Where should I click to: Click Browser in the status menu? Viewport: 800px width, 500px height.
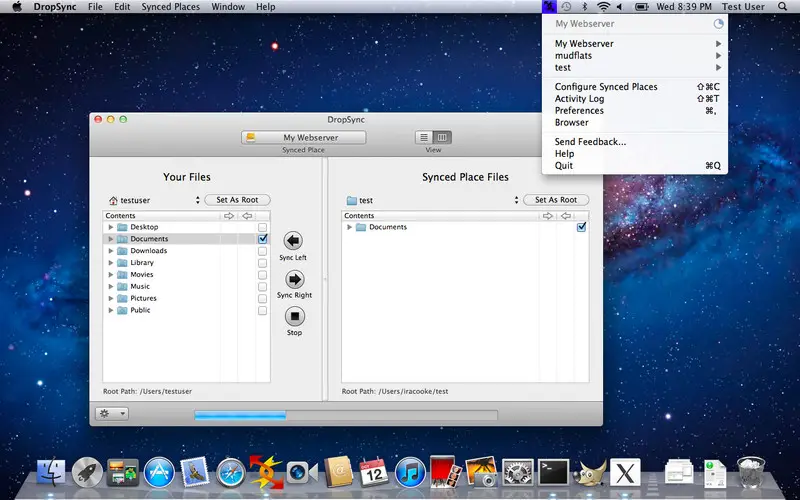635,122
